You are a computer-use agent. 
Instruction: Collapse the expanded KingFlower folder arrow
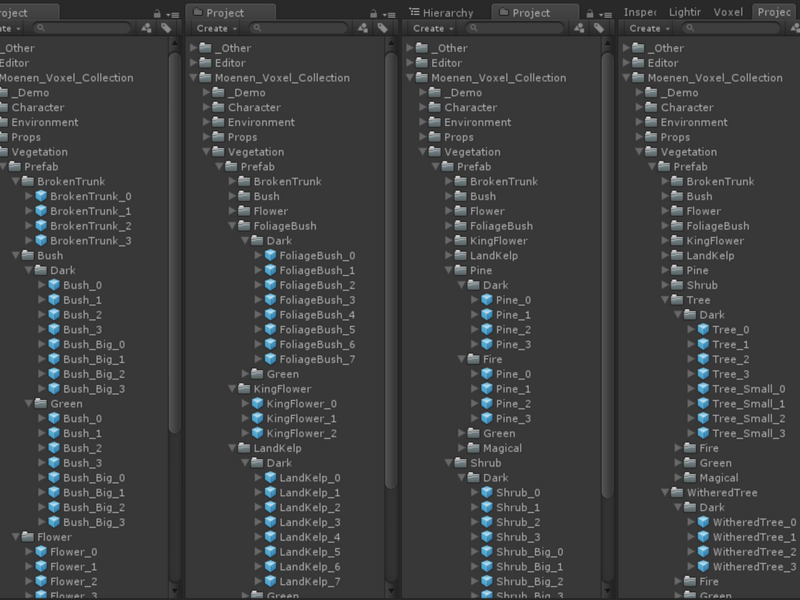tap(232, 388)
